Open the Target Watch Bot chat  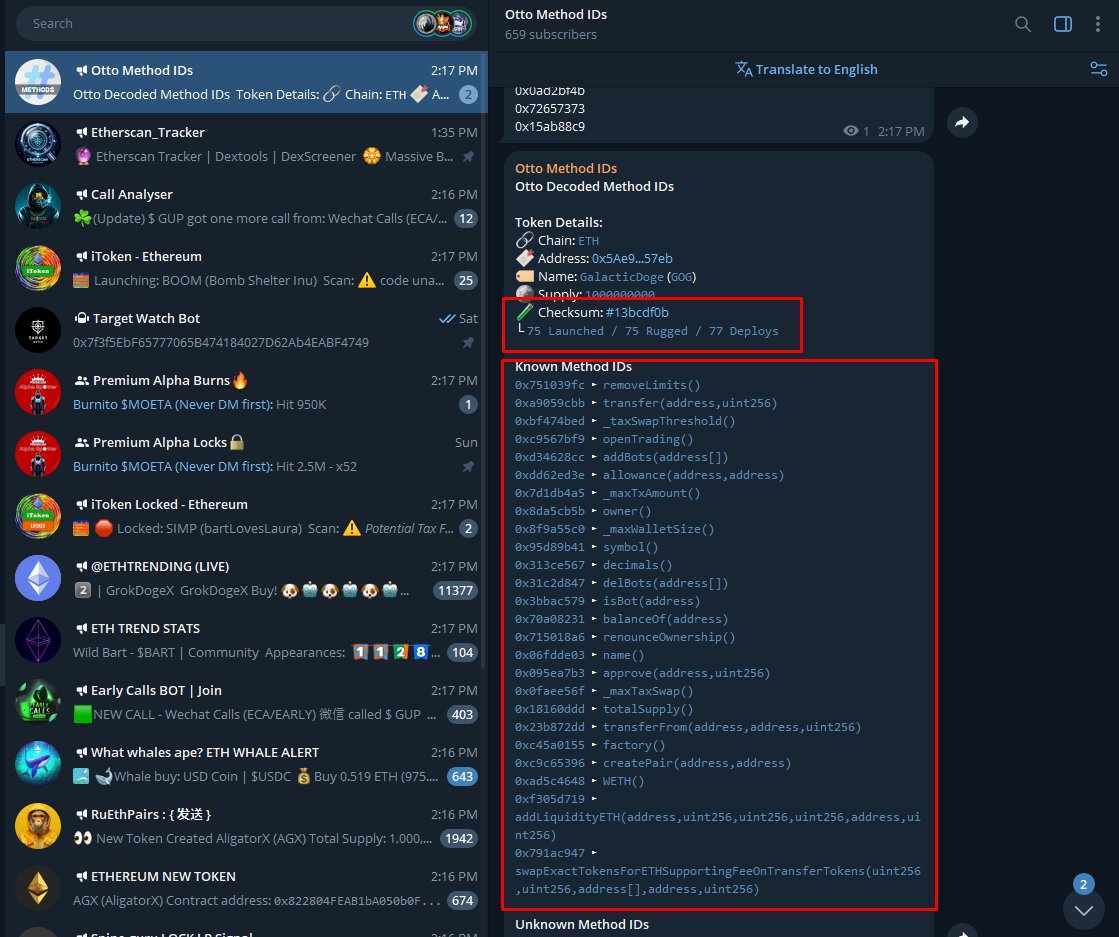[246, 330]
